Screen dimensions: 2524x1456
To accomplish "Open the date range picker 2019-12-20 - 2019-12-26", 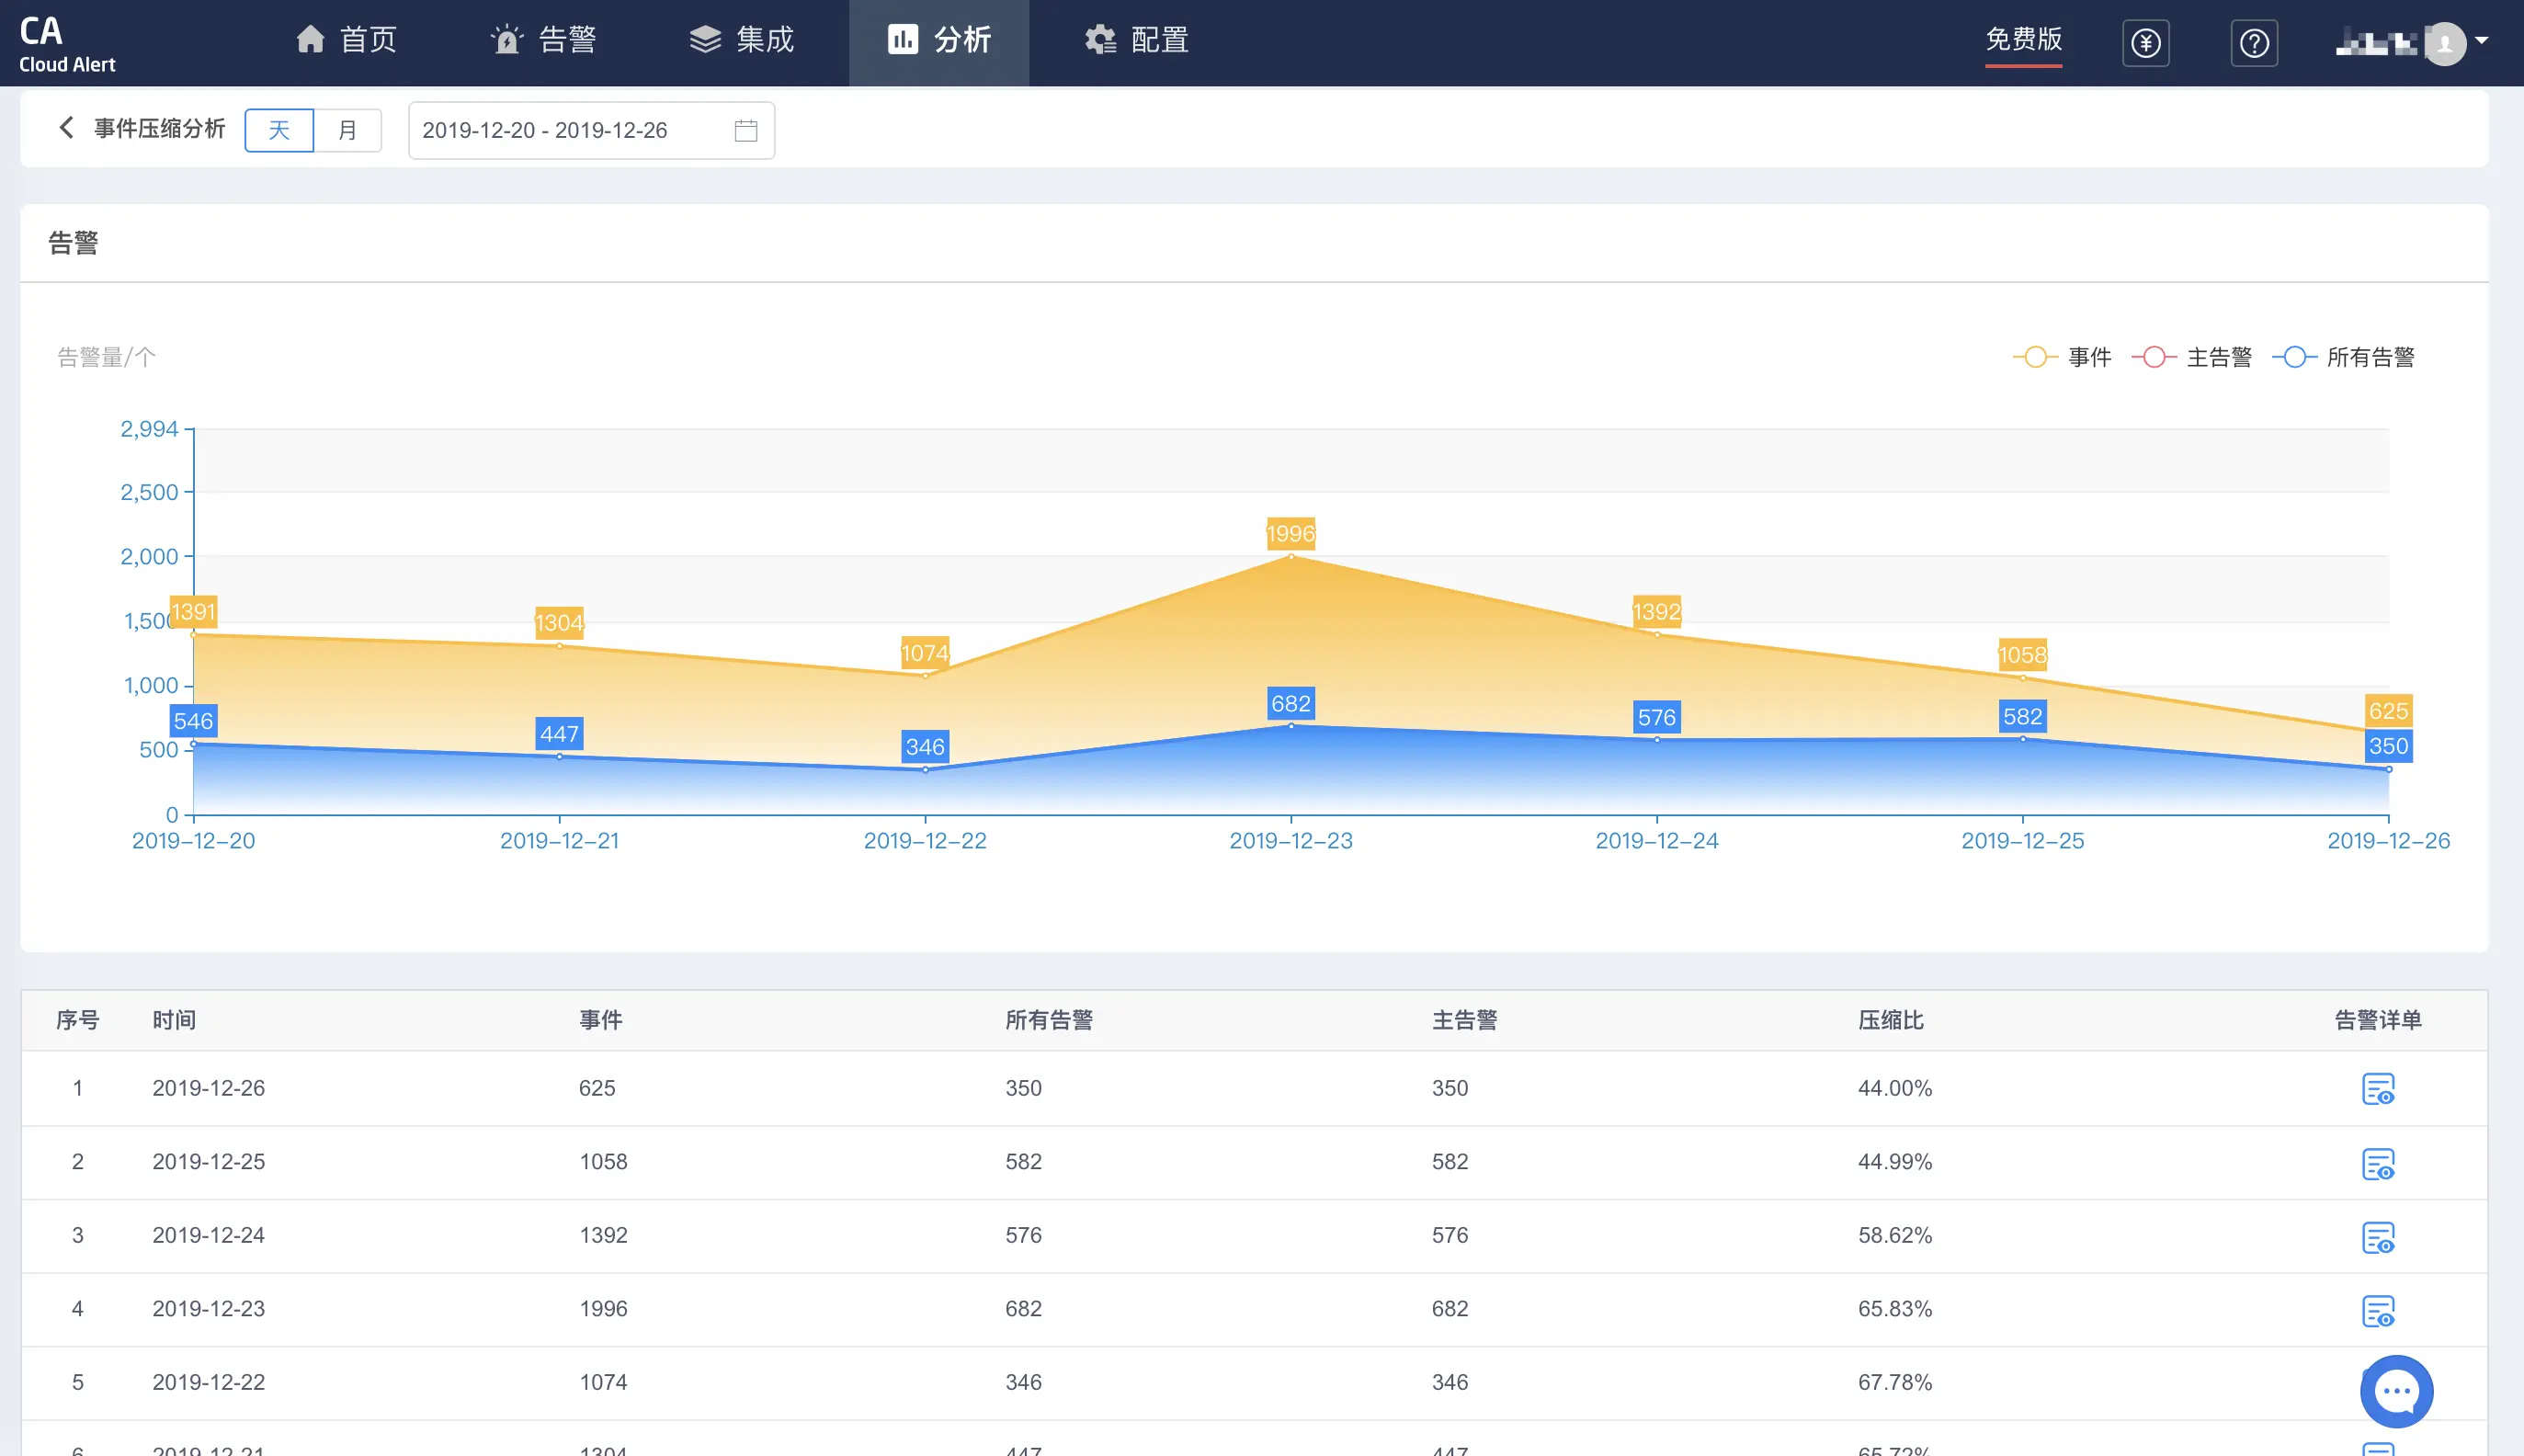I will click(x=570, y=130).
